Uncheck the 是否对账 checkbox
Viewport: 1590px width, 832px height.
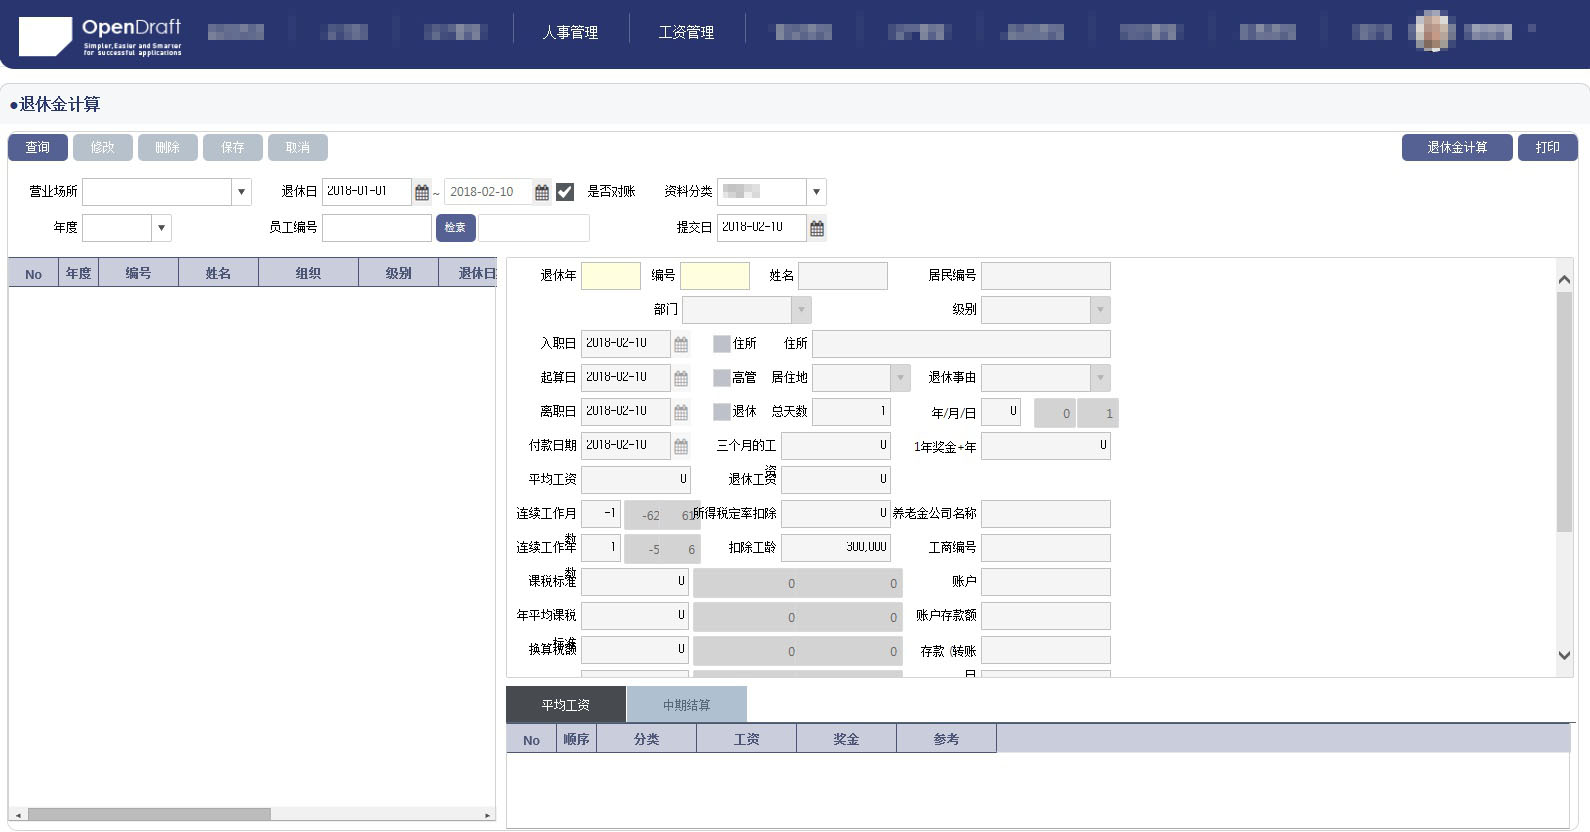pyautogui.click(x=565, y=192)
